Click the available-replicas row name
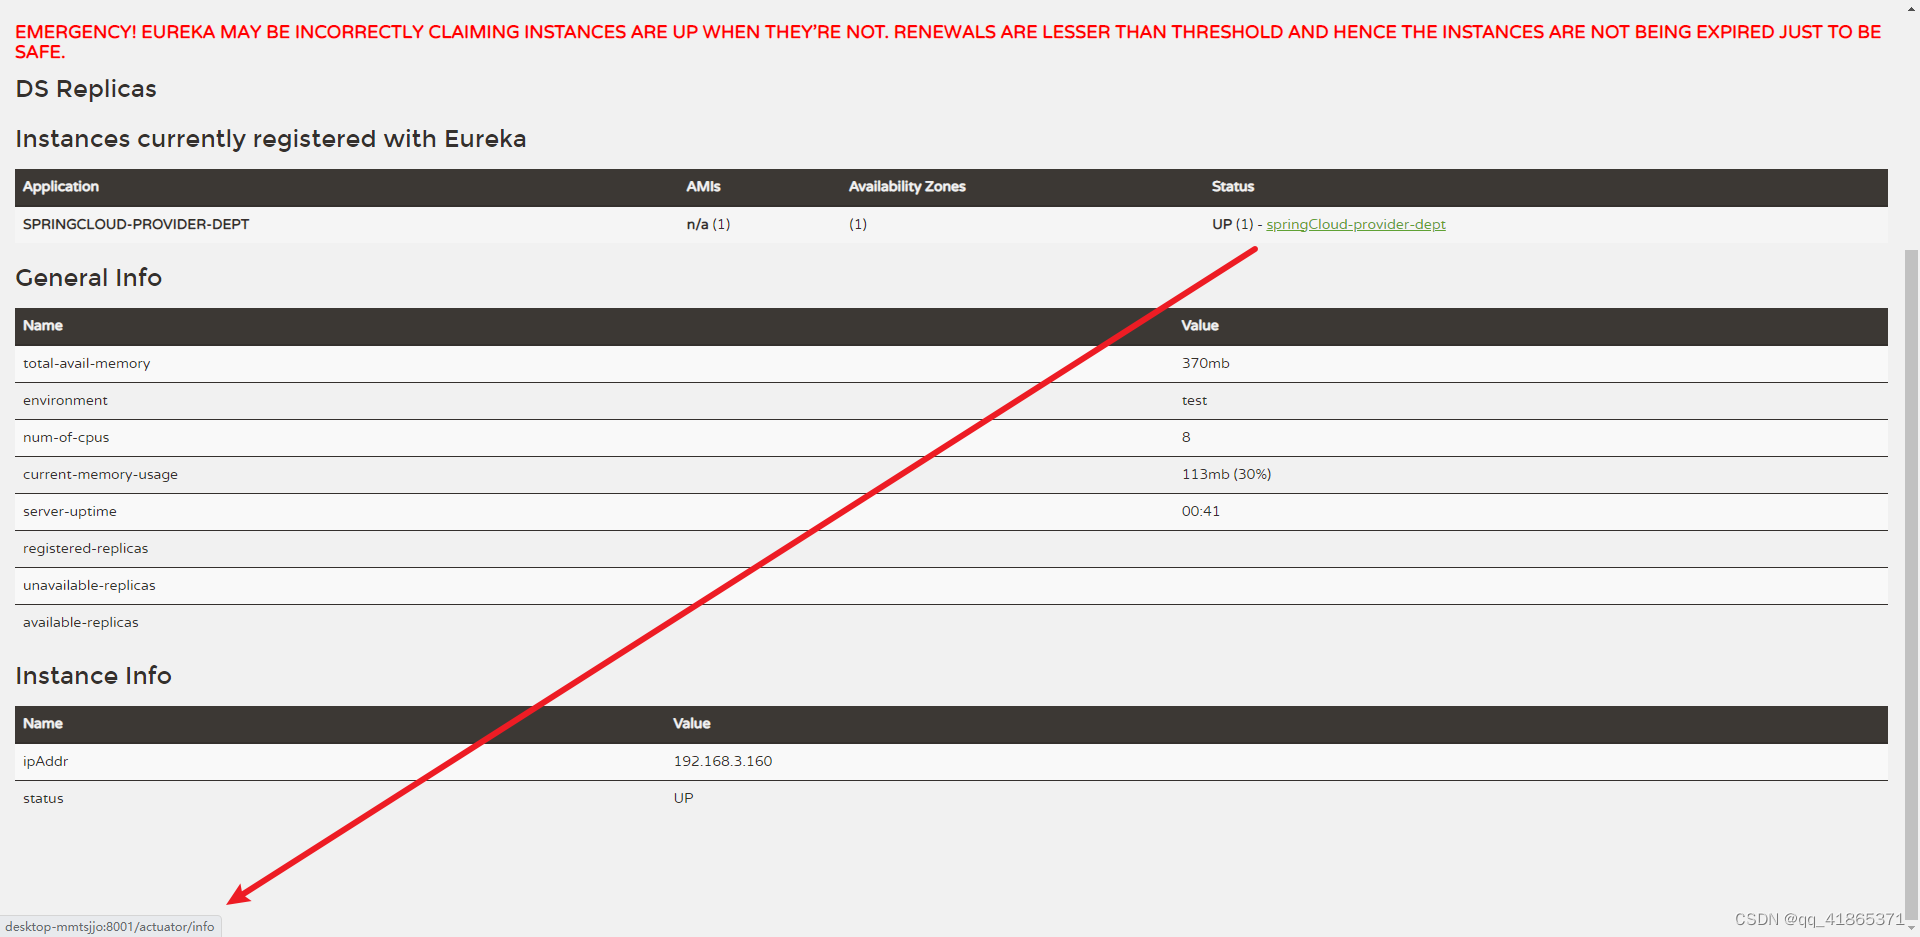 pyautogui.click(x=81, y=622)
